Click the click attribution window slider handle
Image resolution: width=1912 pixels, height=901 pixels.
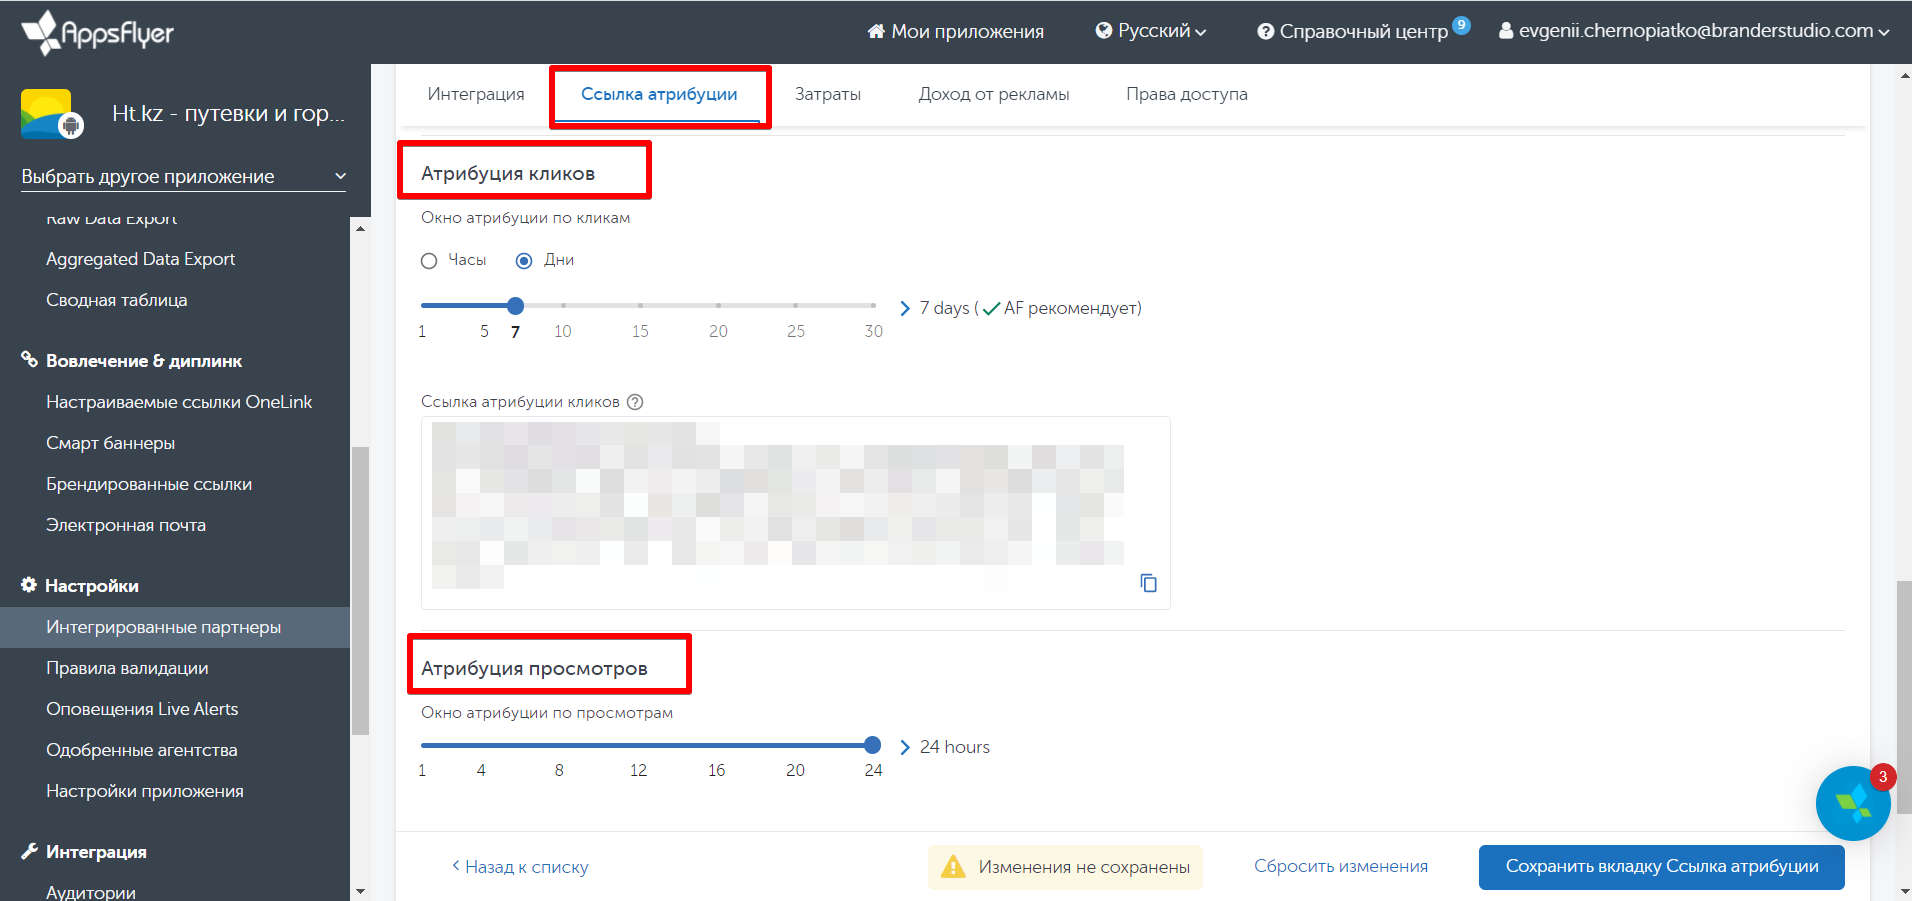pos(515,306)
